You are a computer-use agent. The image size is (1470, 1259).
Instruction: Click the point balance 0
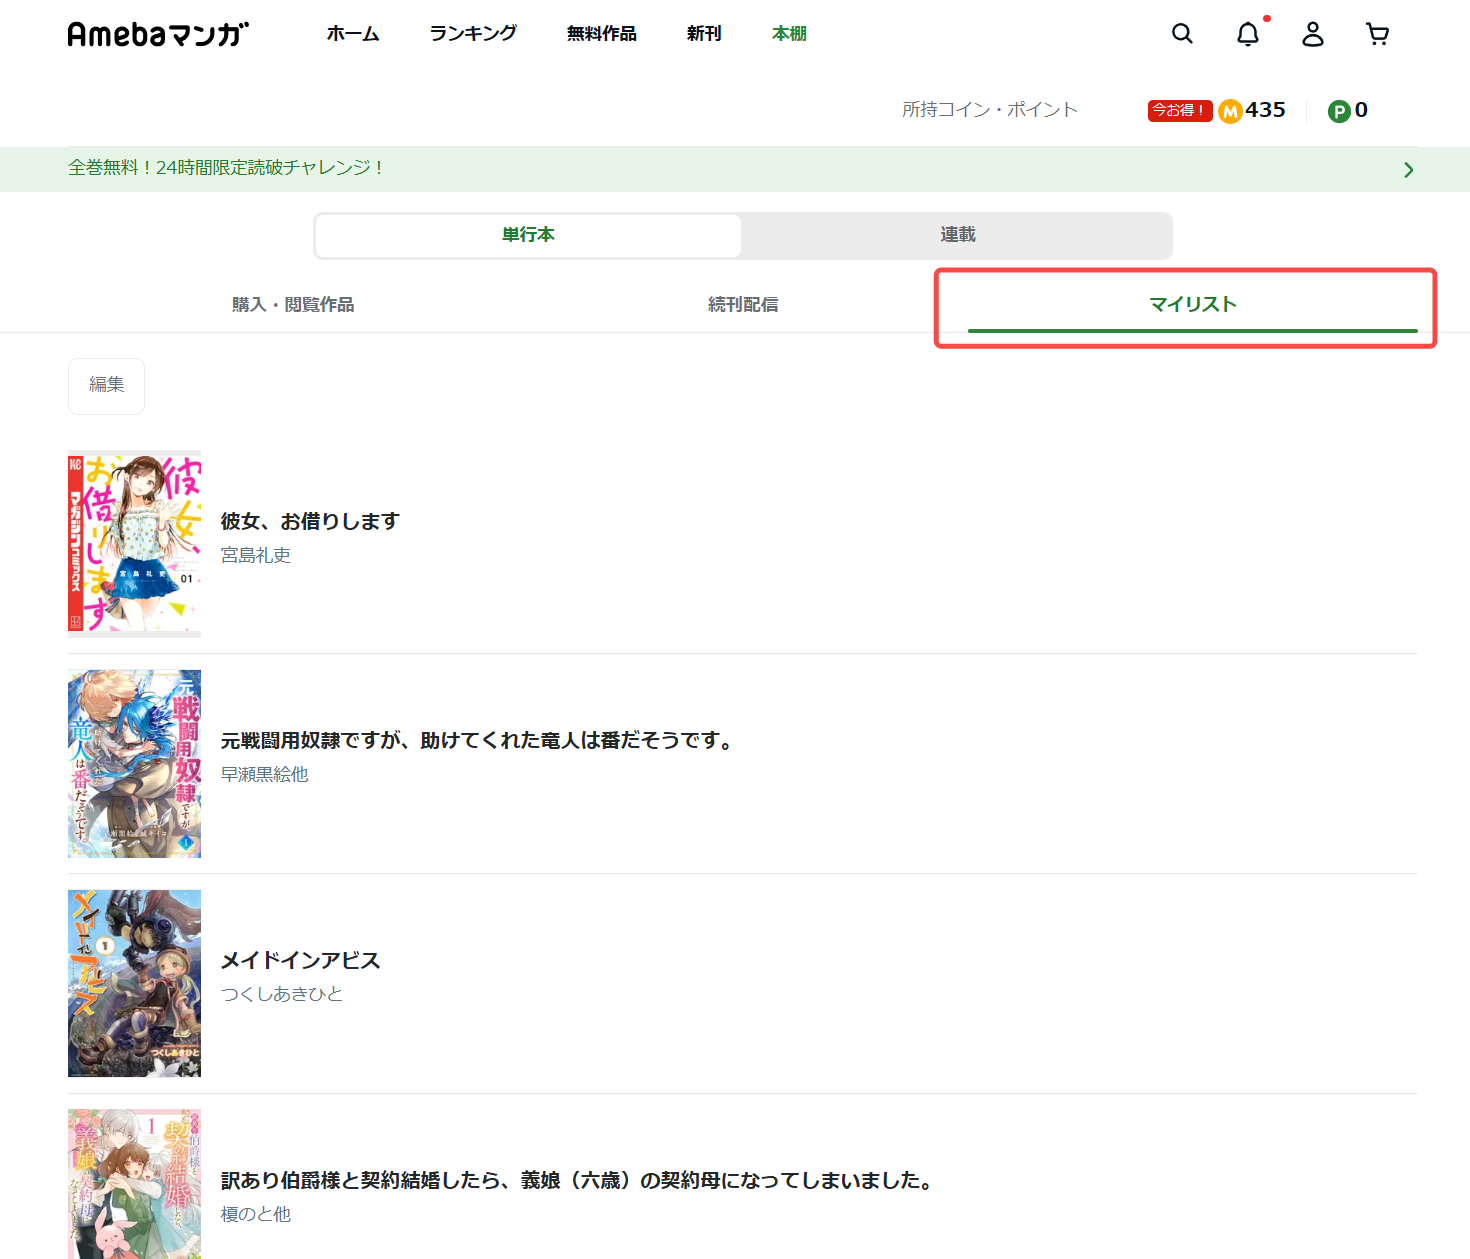point(1361,110)
